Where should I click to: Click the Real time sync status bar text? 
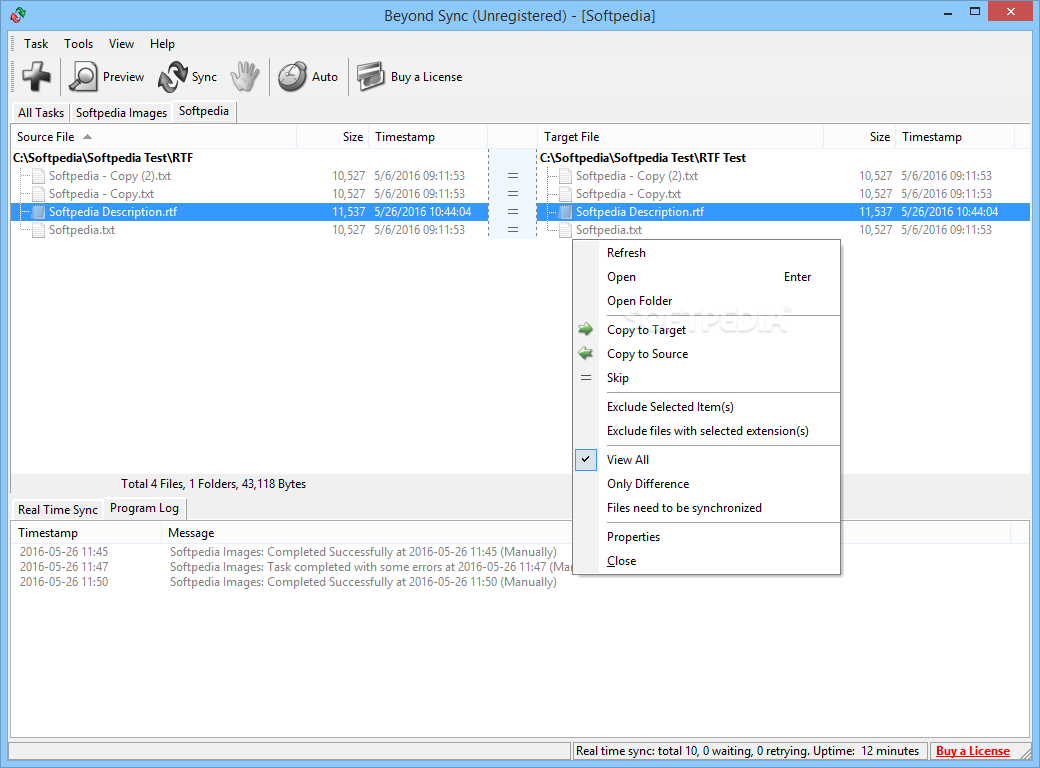tap(748, 751)
